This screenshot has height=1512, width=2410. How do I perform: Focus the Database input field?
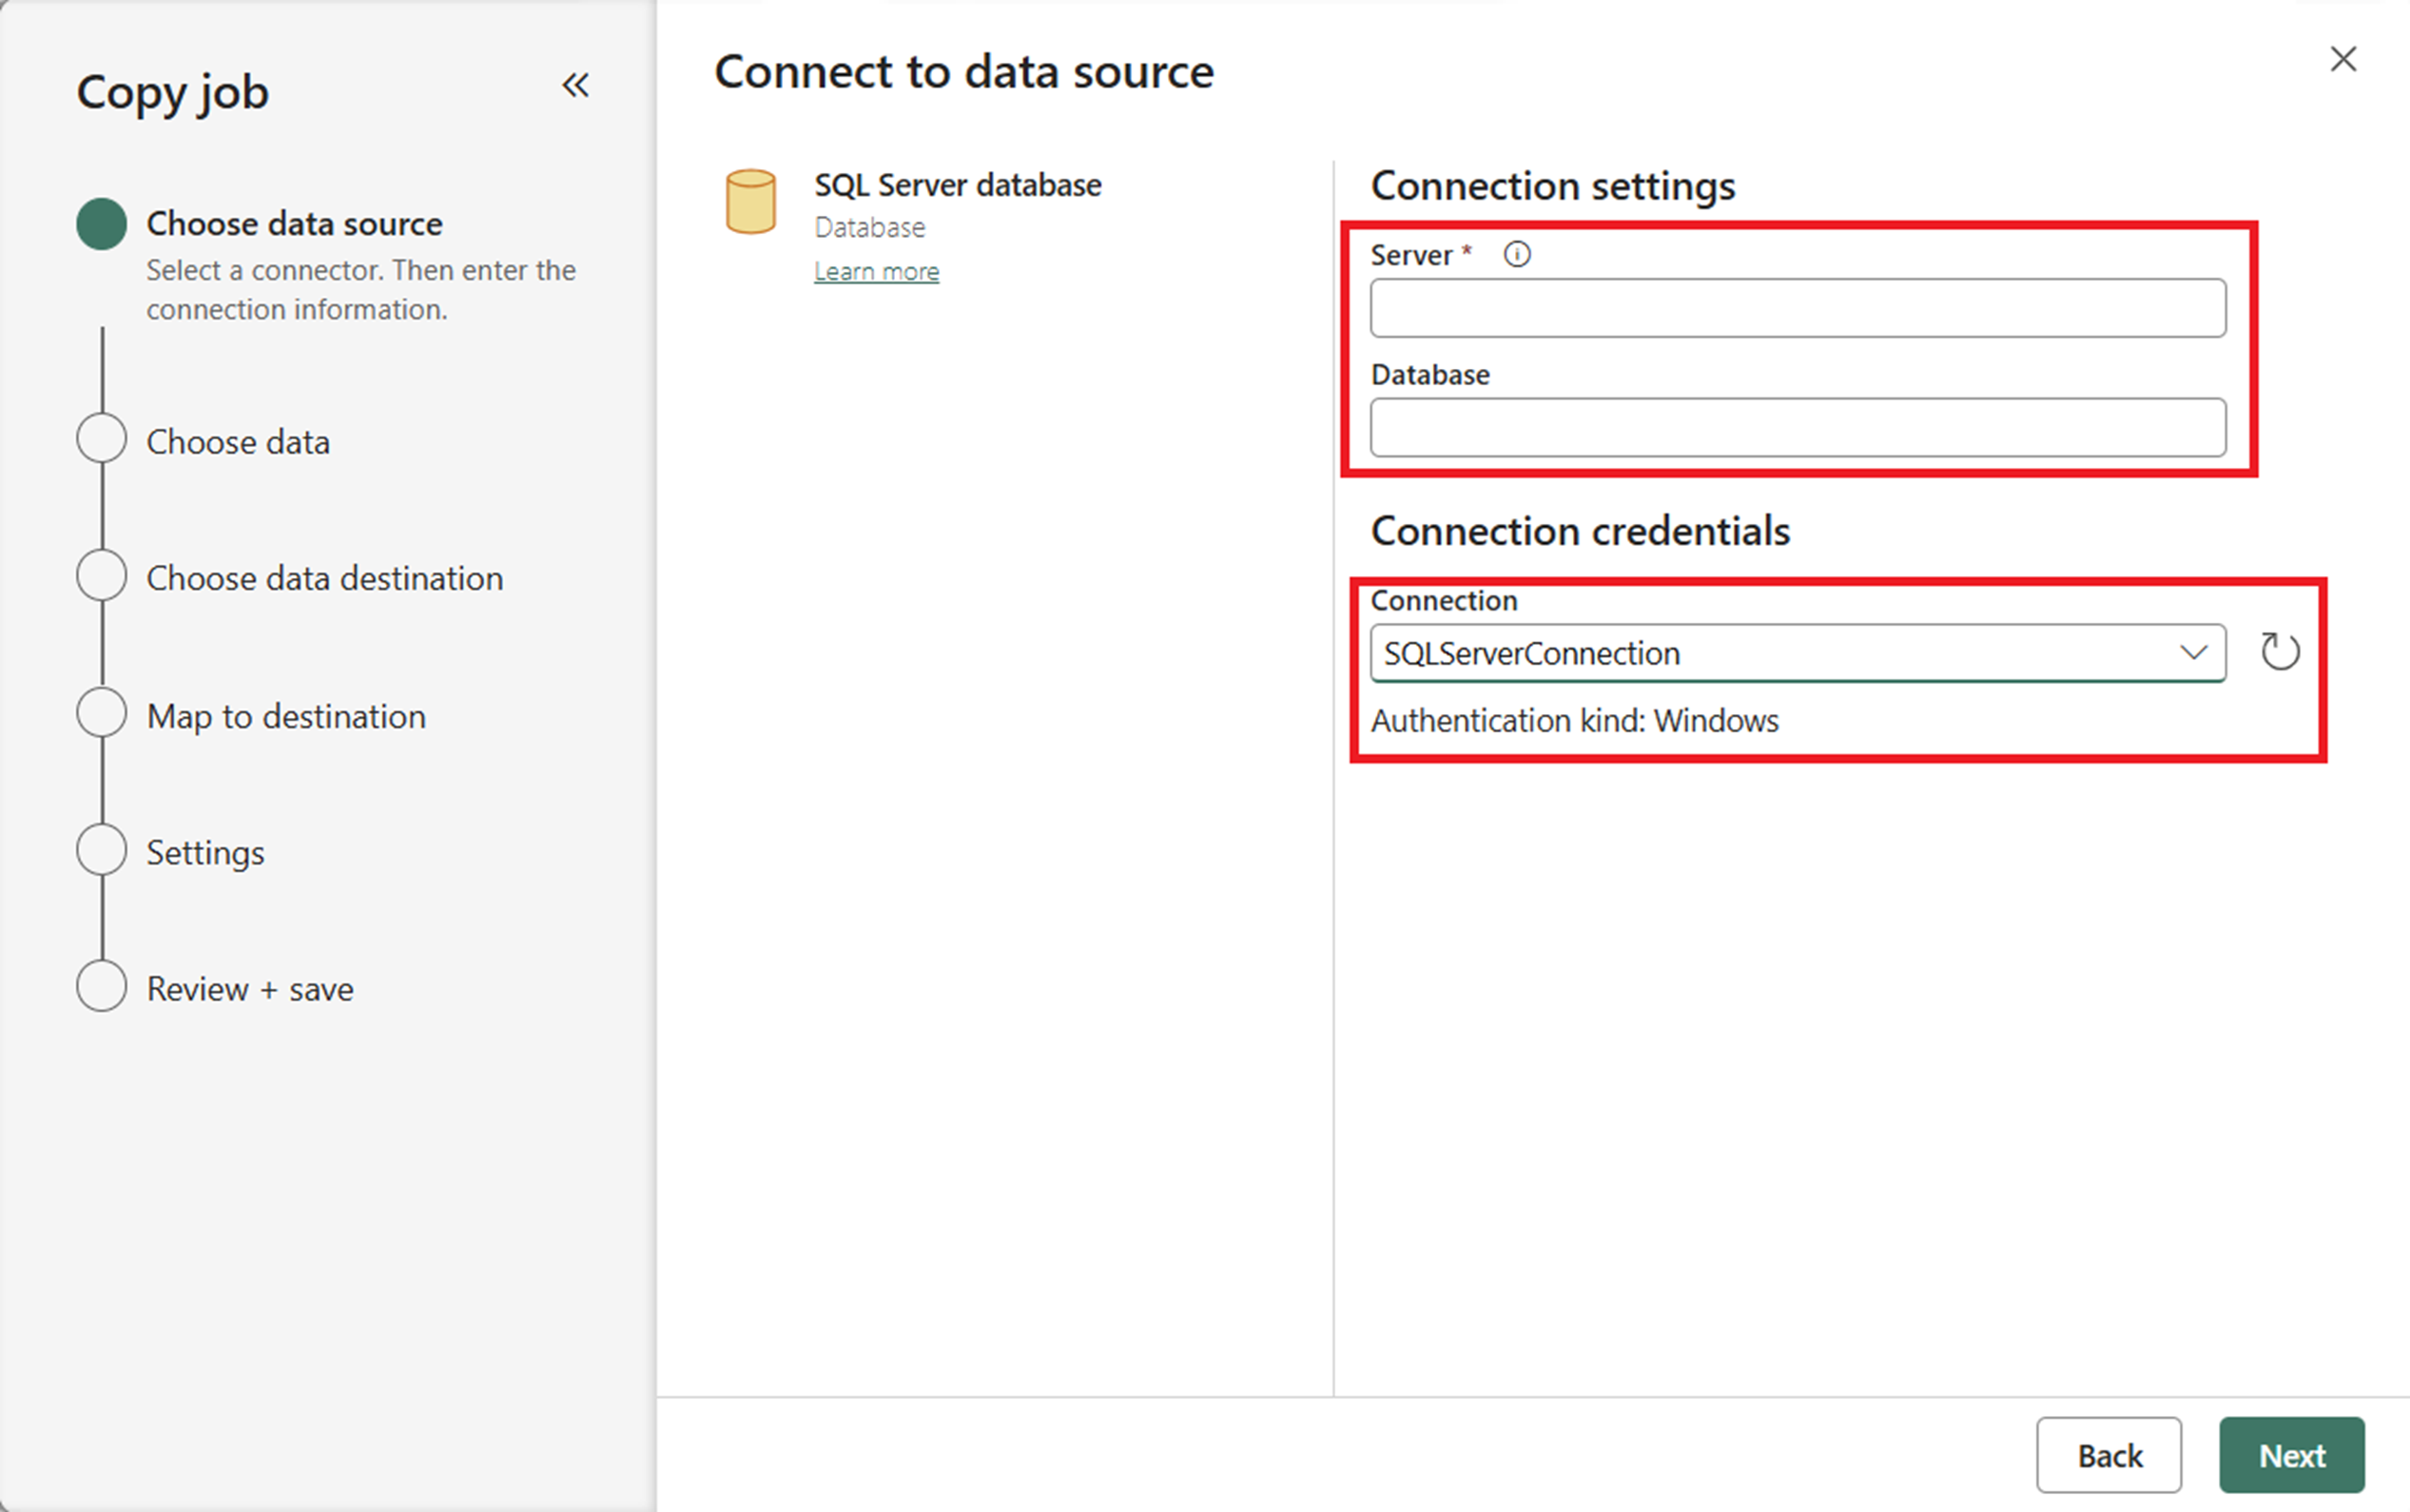tap(1797, 428)
